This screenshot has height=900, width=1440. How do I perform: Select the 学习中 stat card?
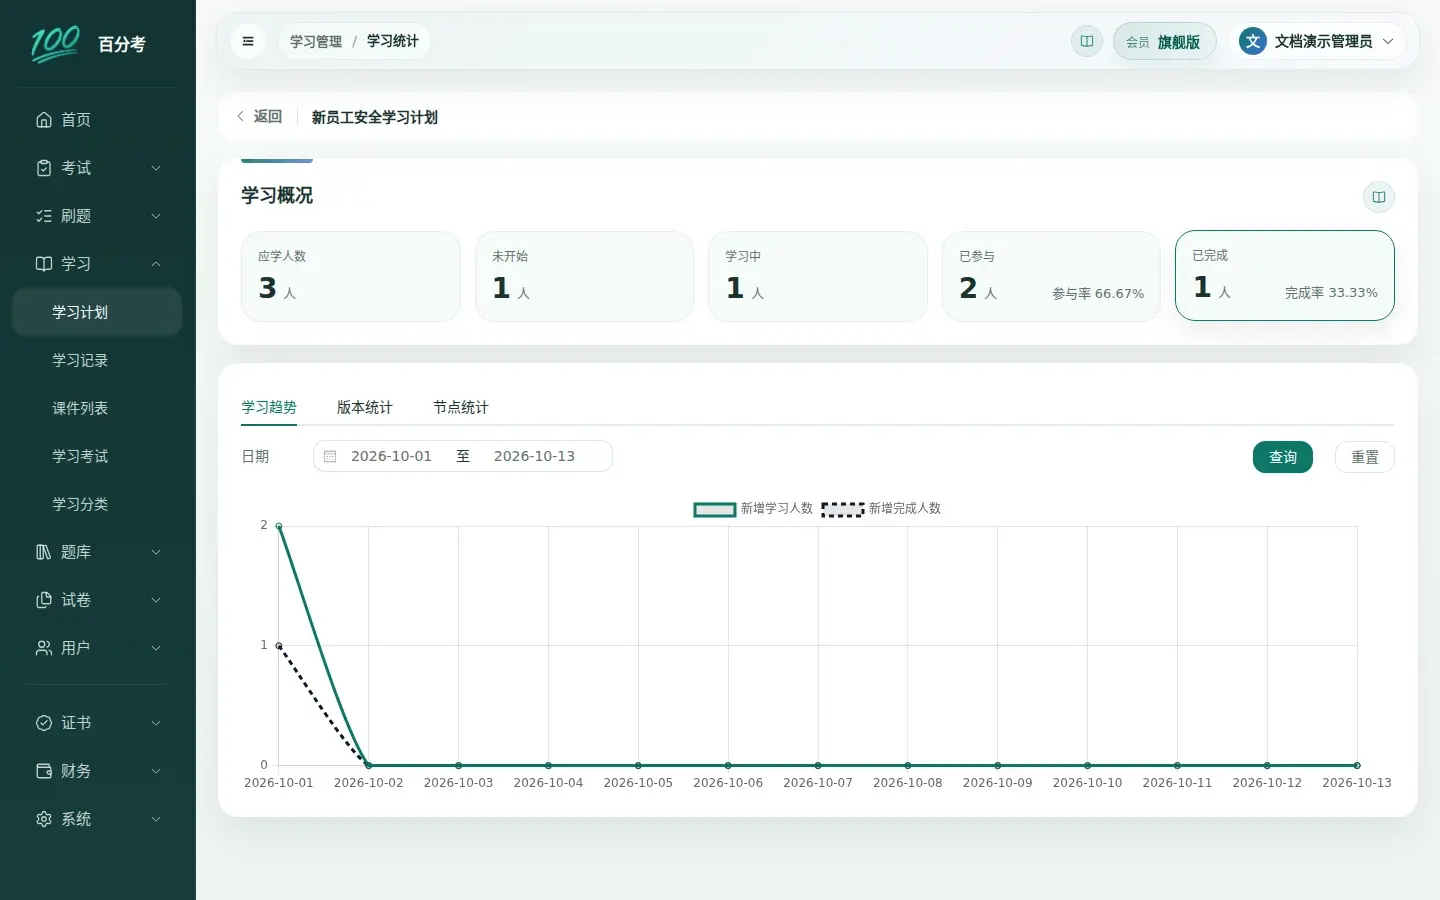[818, 276]
